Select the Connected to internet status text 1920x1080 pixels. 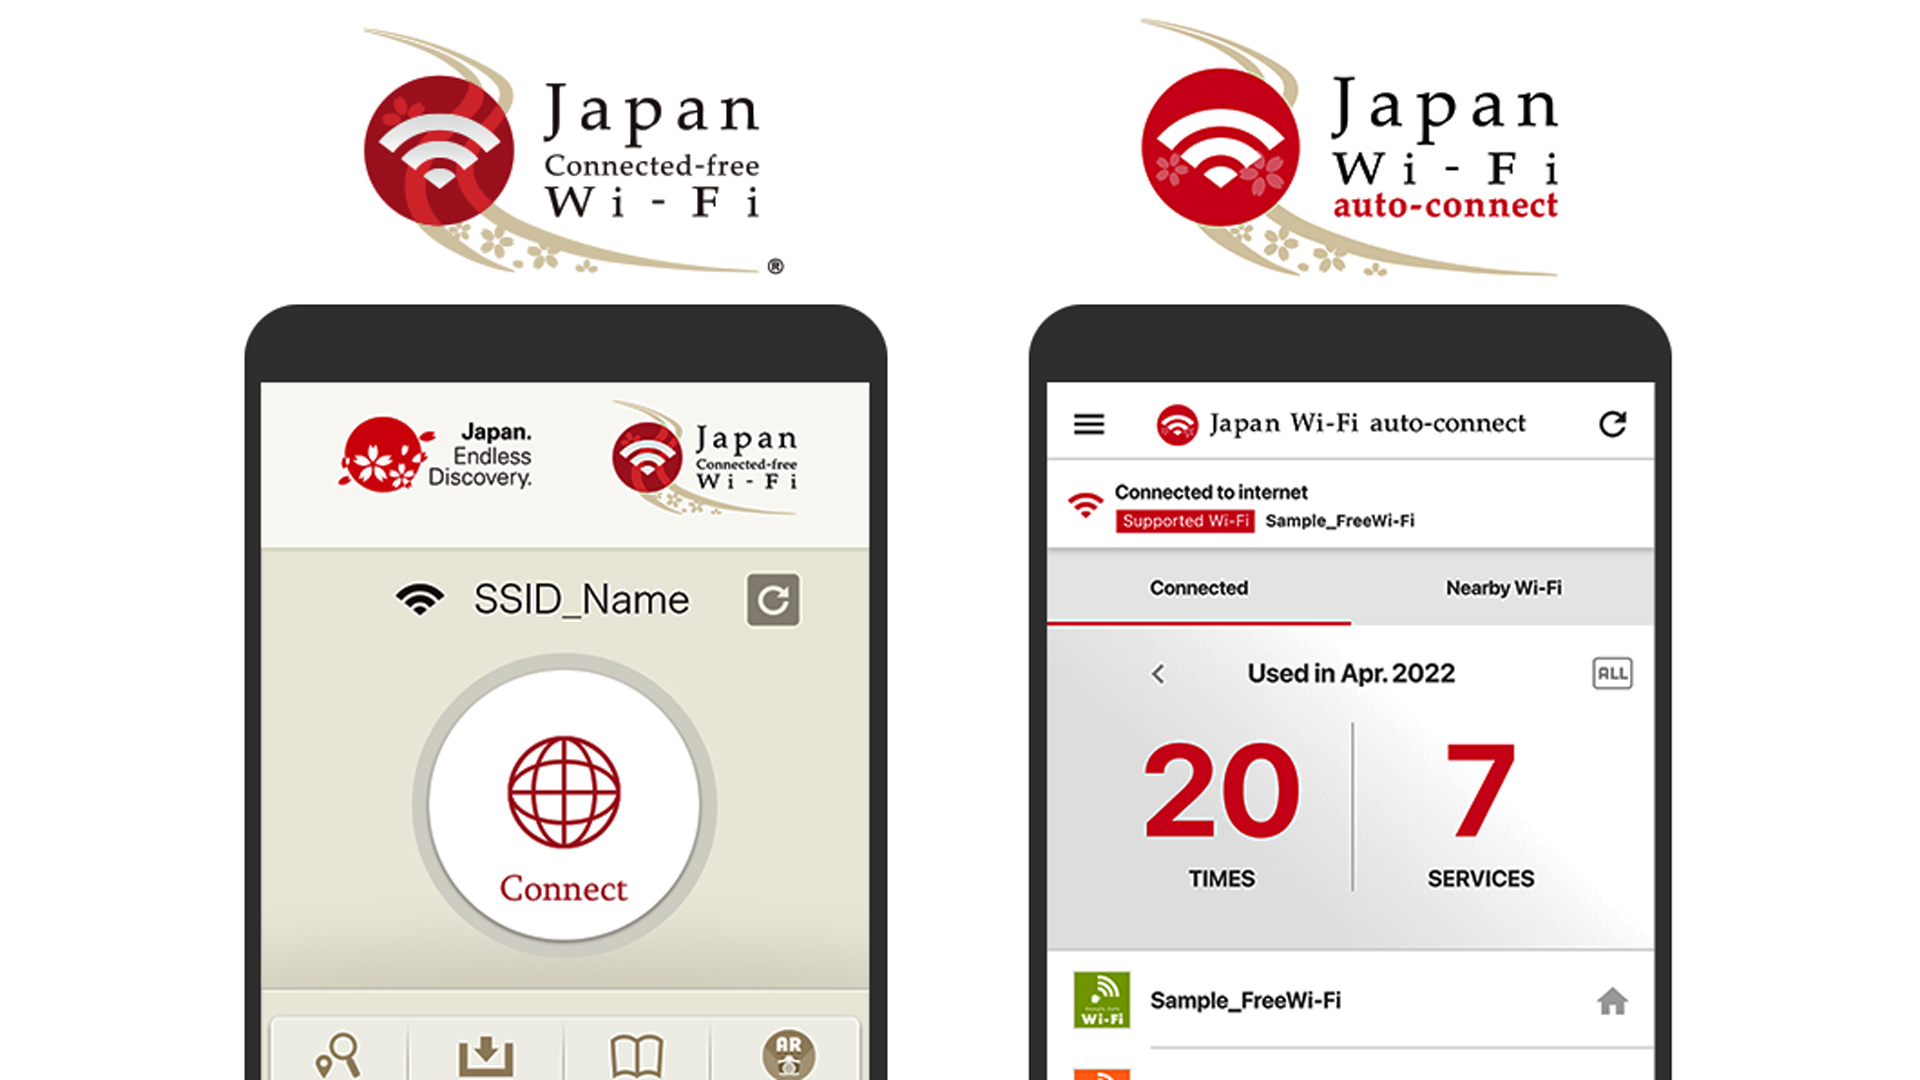1211,492
